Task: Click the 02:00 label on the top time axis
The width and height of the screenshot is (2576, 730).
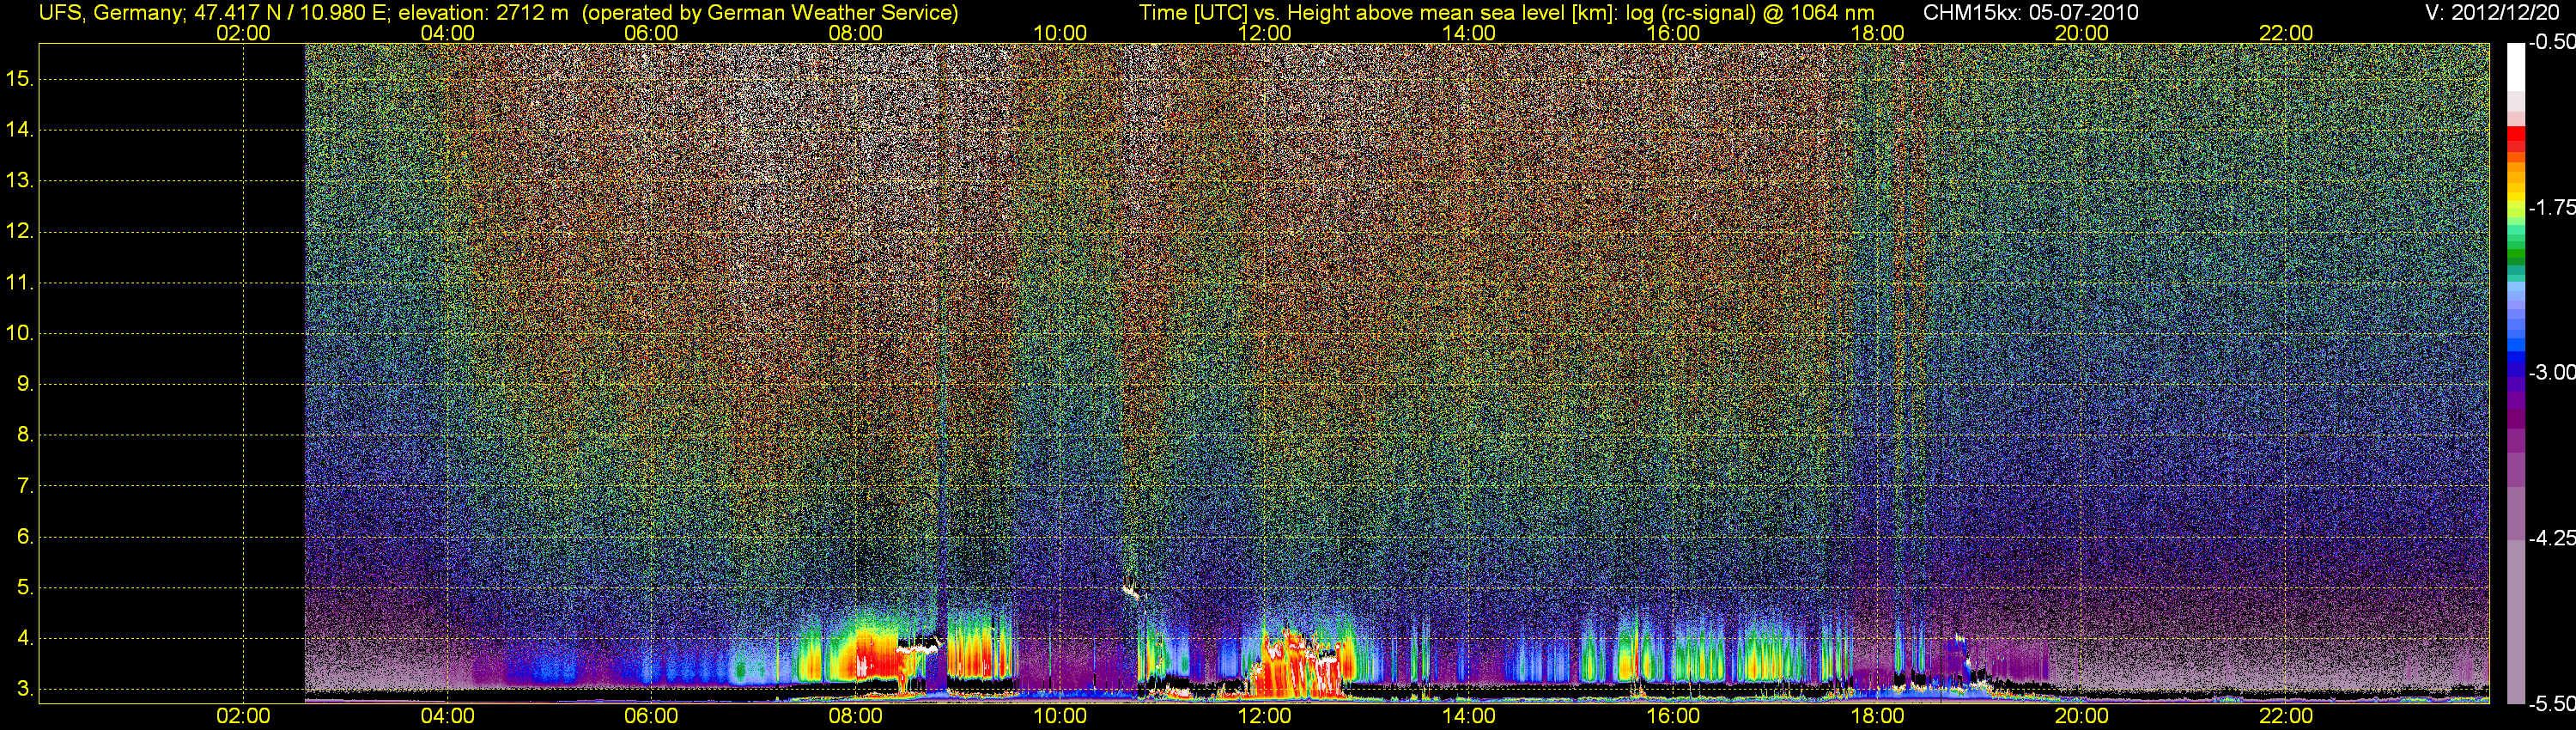Action: click(x=243, y=33)
